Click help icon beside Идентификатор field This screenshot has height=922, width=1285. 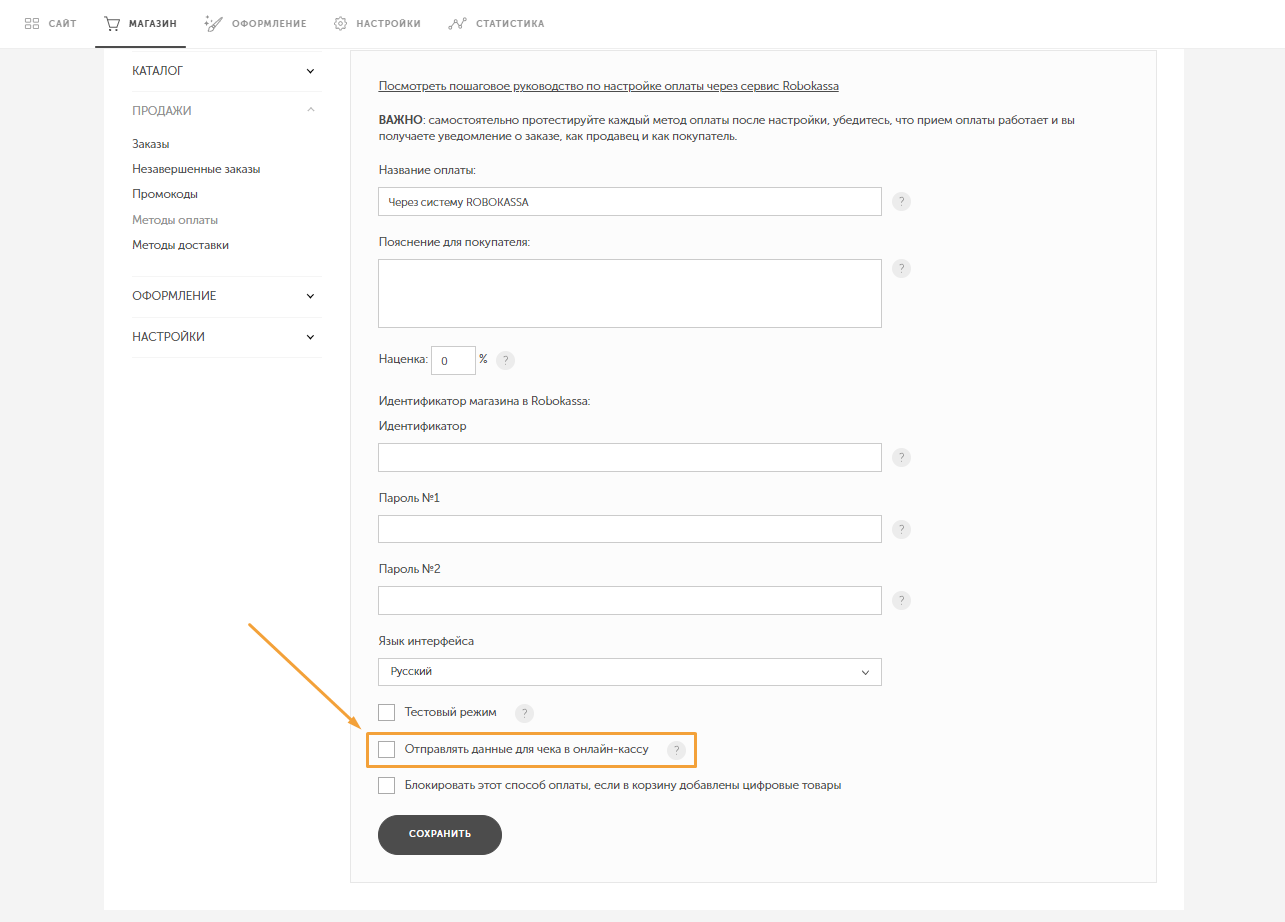pyautogui.click(x=901, y=457)
